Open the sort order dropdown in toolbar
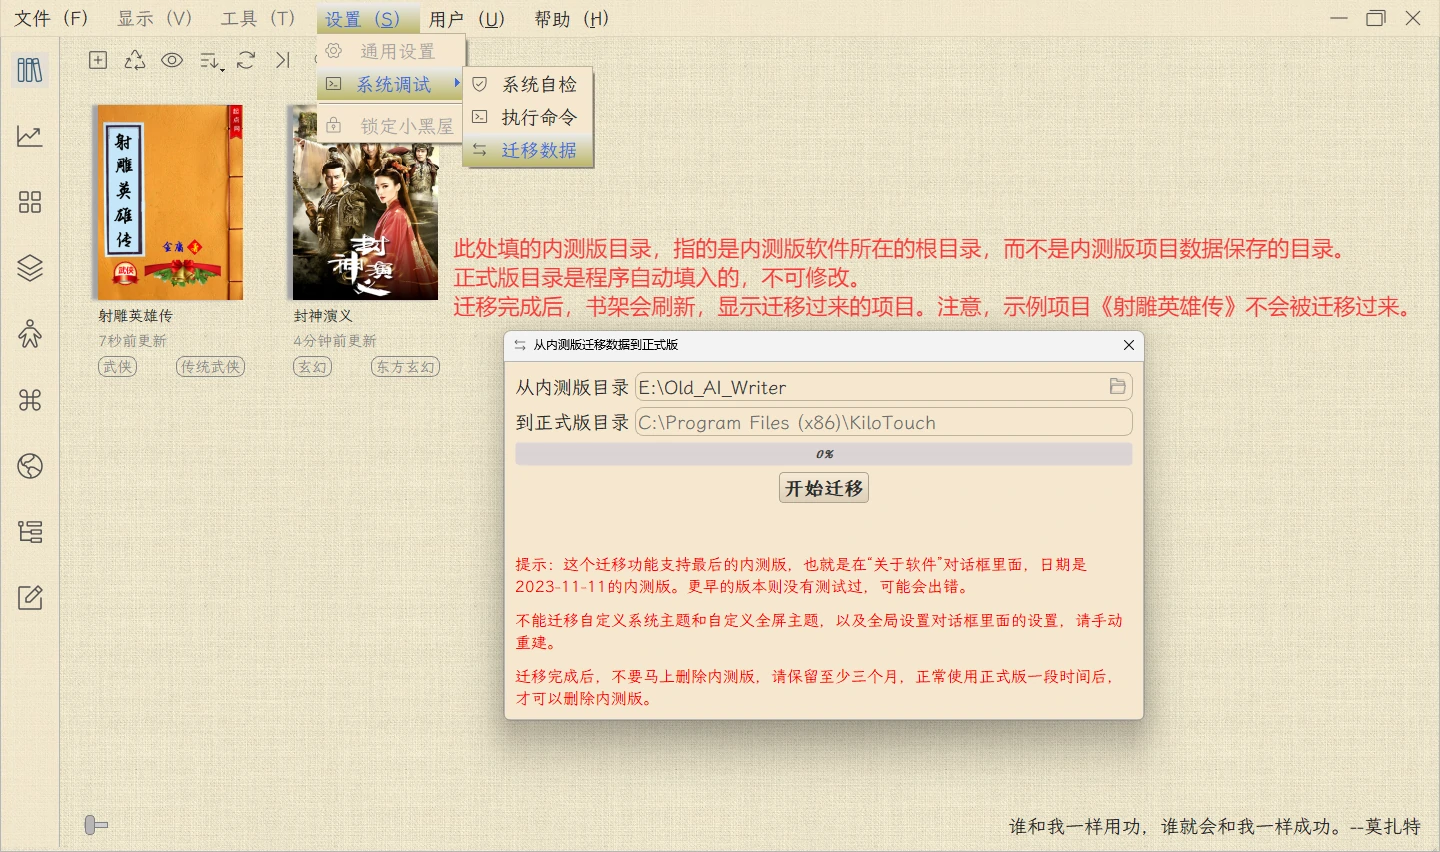The width and height of the screenshot is (1440, 852). point(210,61)
